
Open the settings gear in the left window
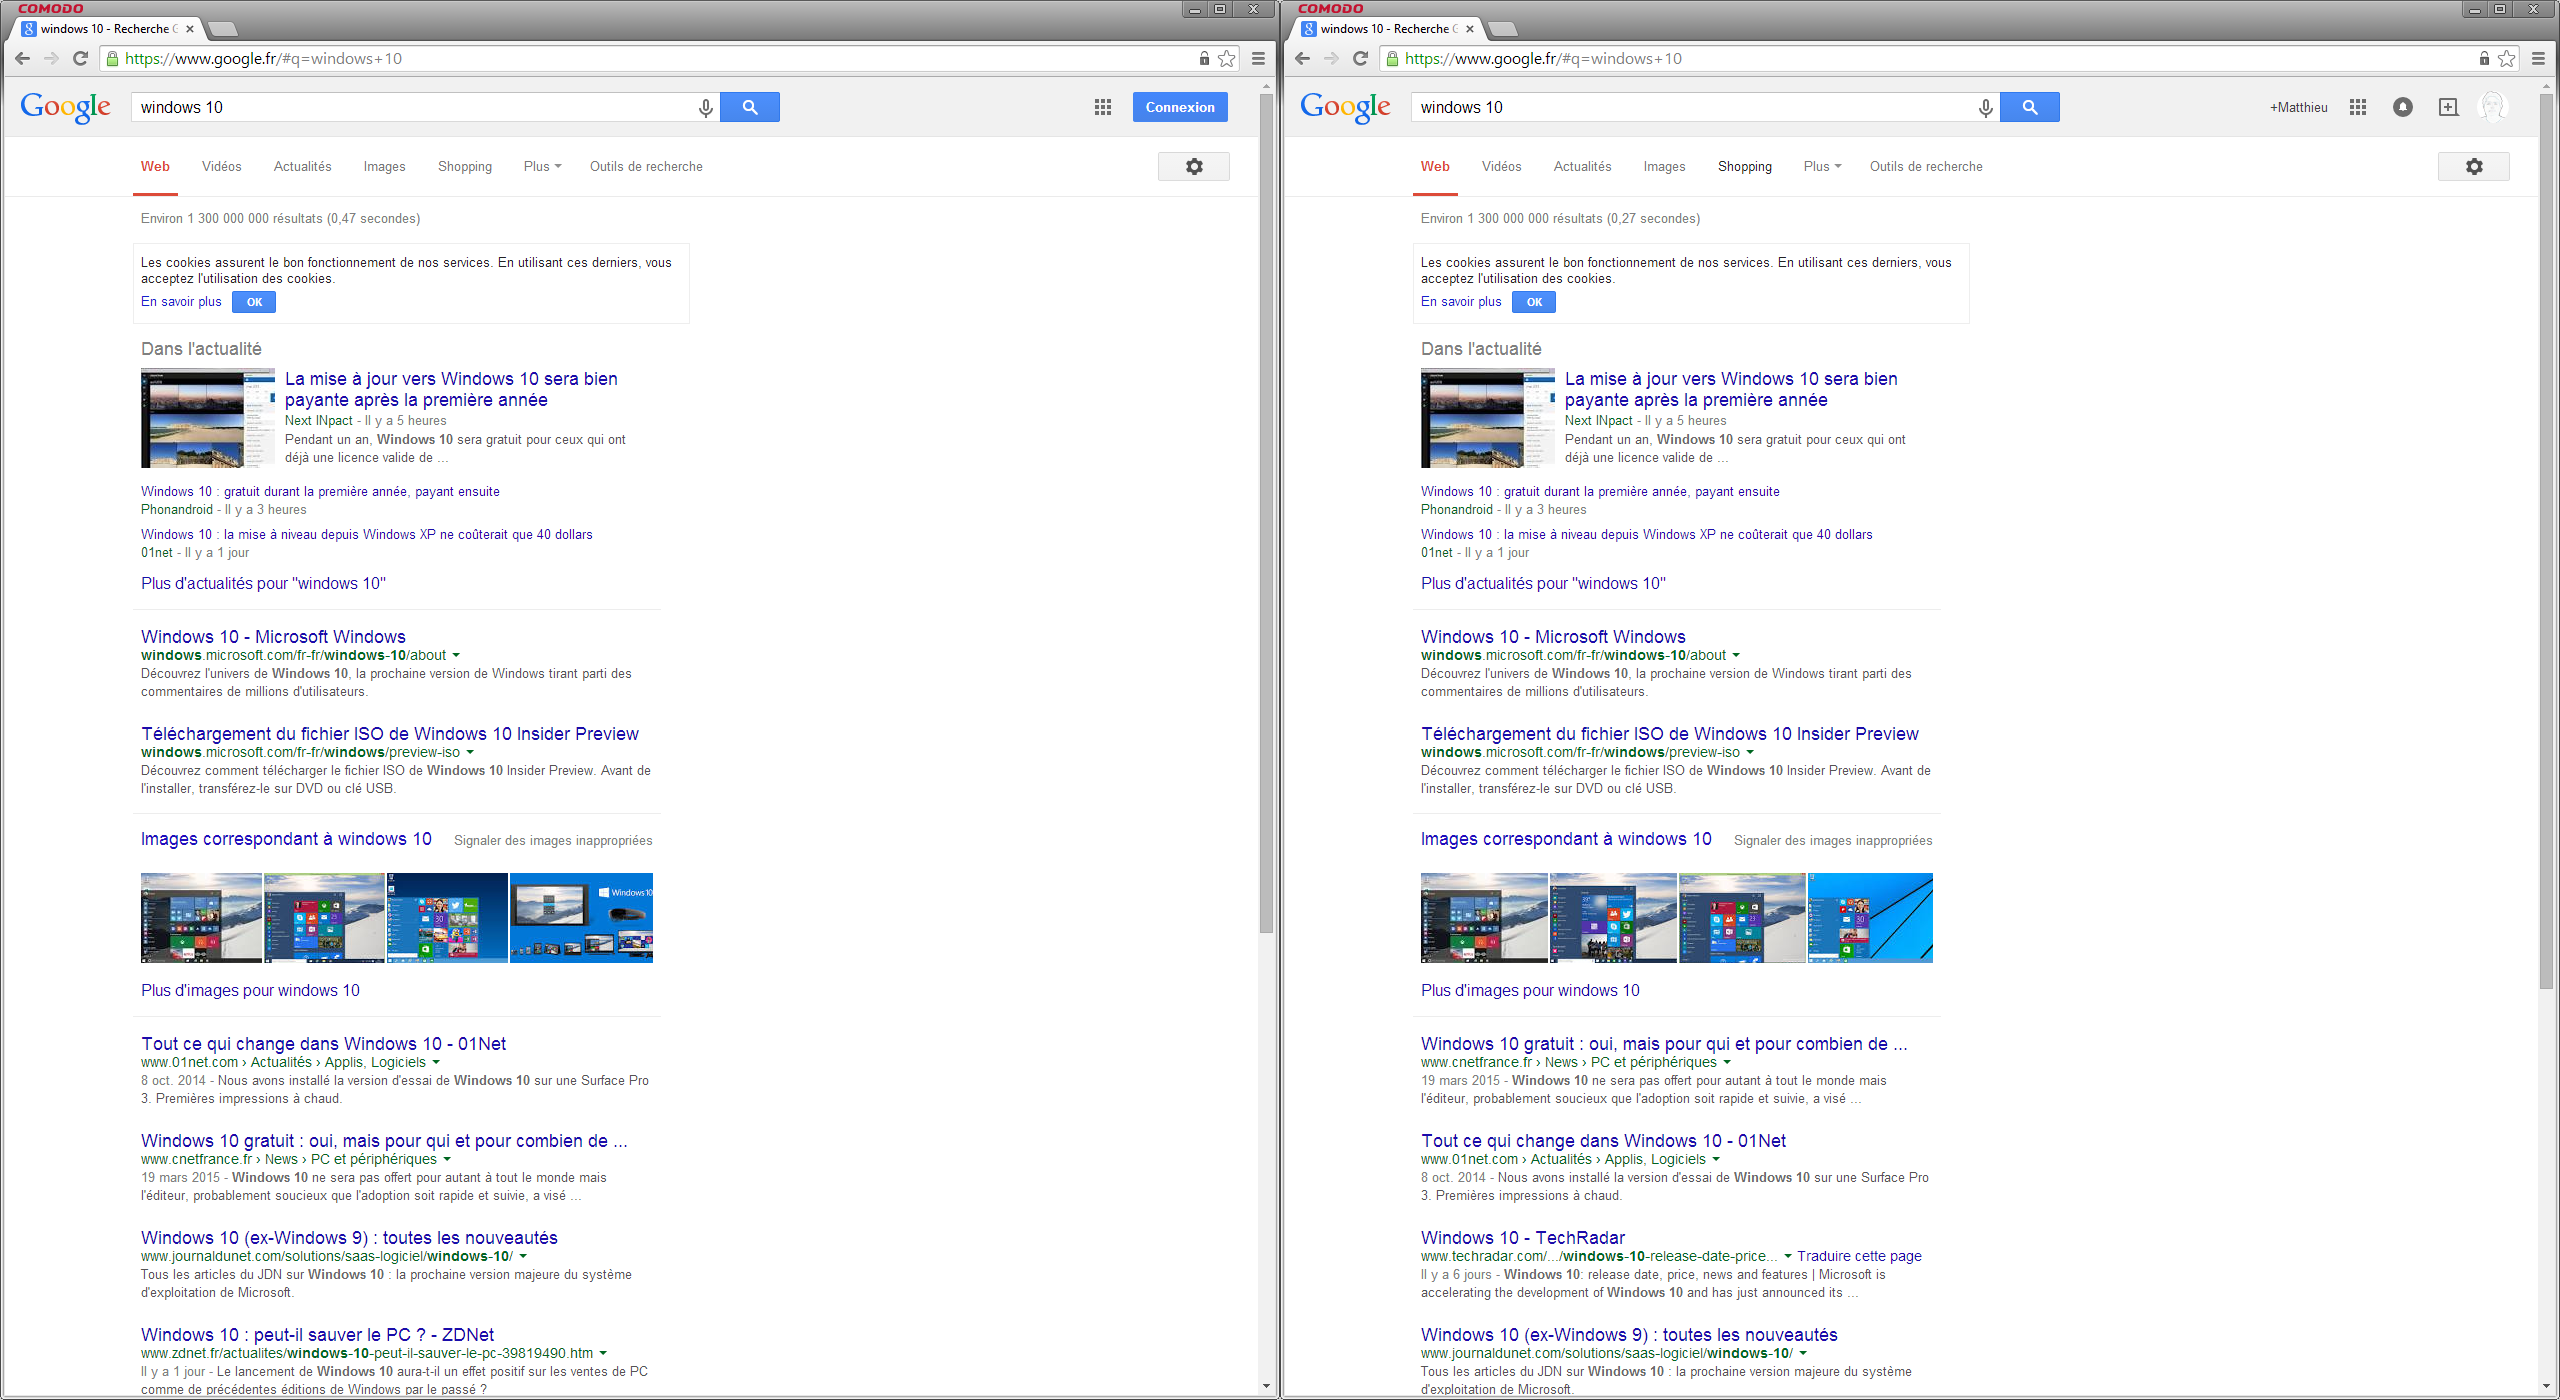[1194, 167]
